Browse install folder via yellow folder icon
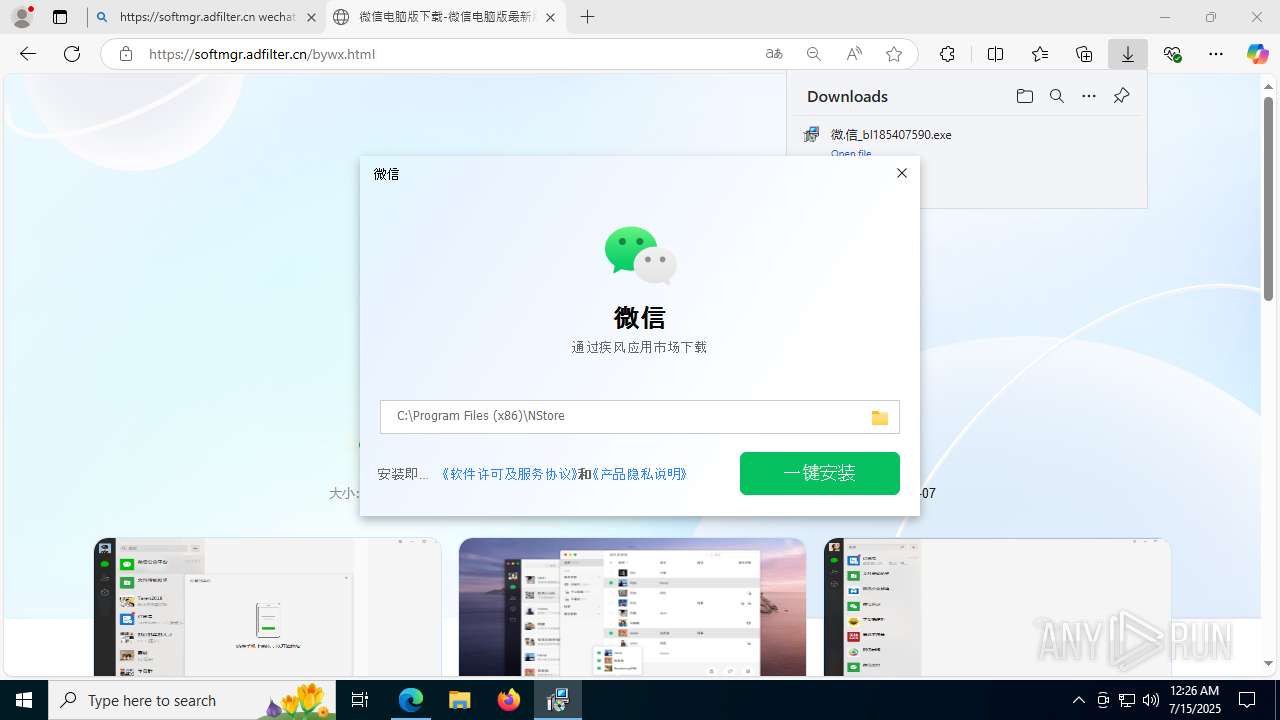 click(880, 417)
